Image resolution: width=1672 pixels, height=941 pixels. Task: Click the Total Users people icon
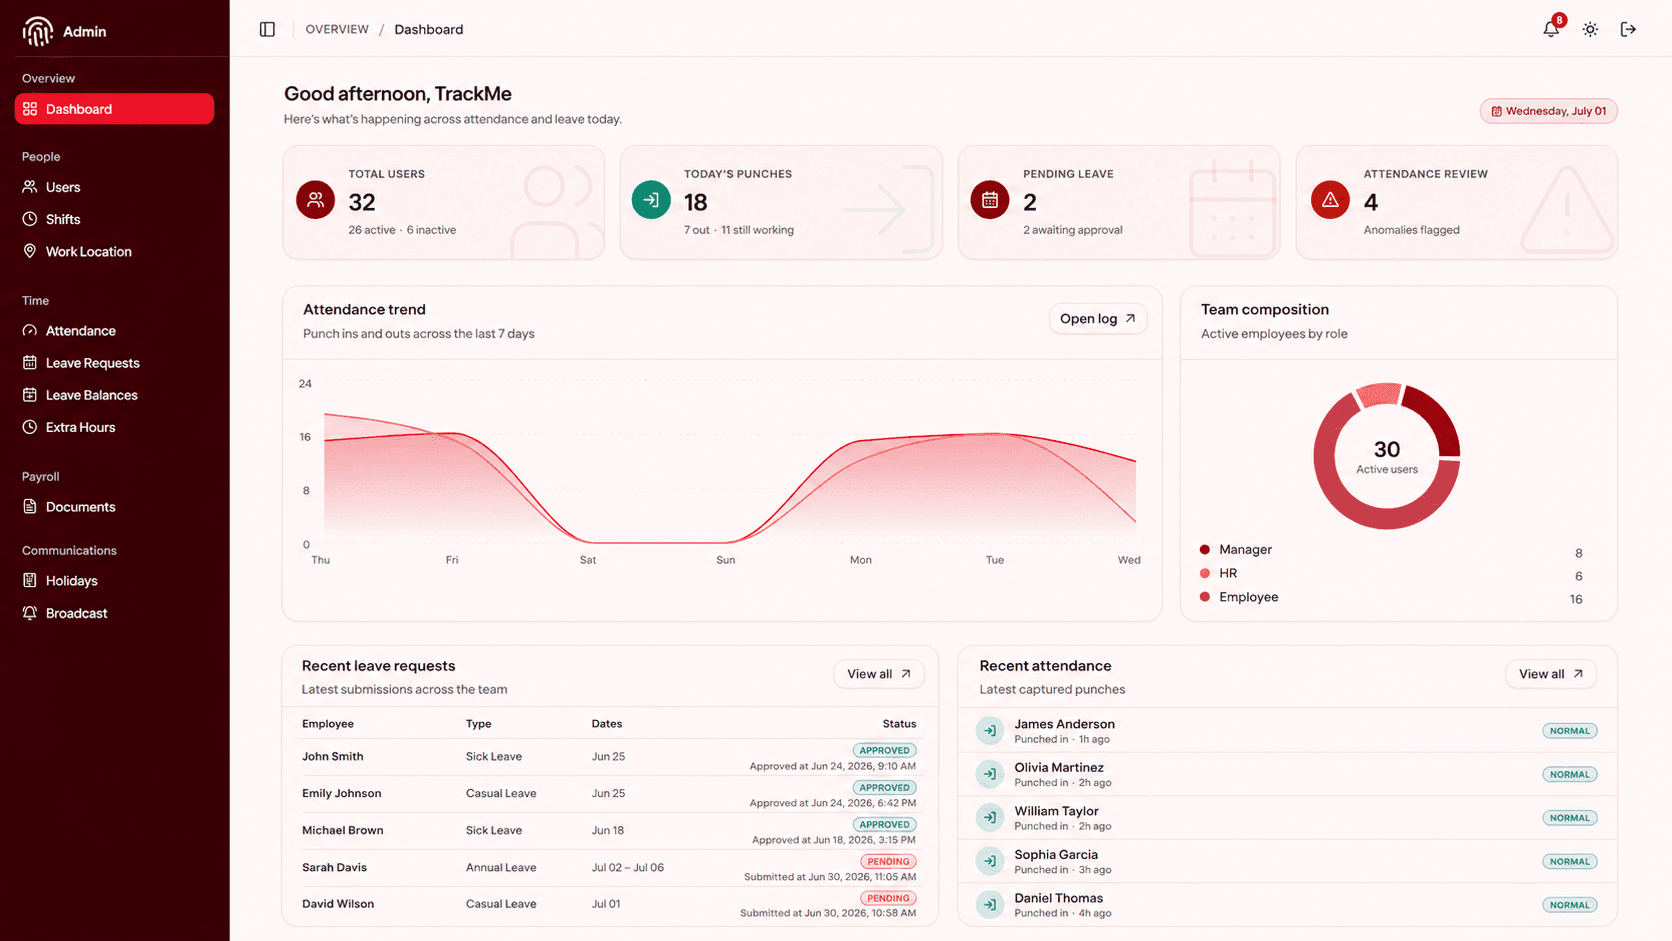tap(315, 199)
